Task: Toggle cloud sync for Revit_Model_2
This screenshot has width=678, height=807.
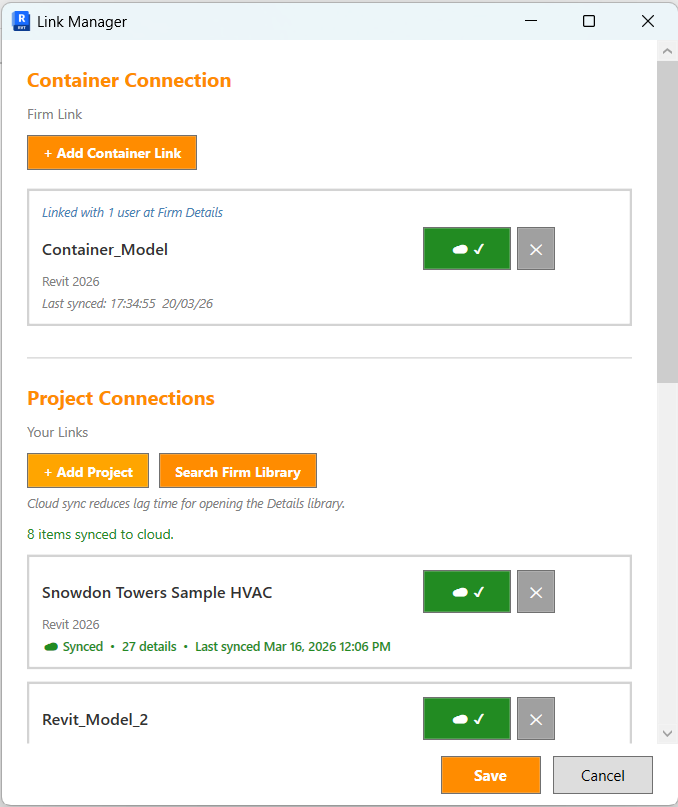Action: coord(467,718)
